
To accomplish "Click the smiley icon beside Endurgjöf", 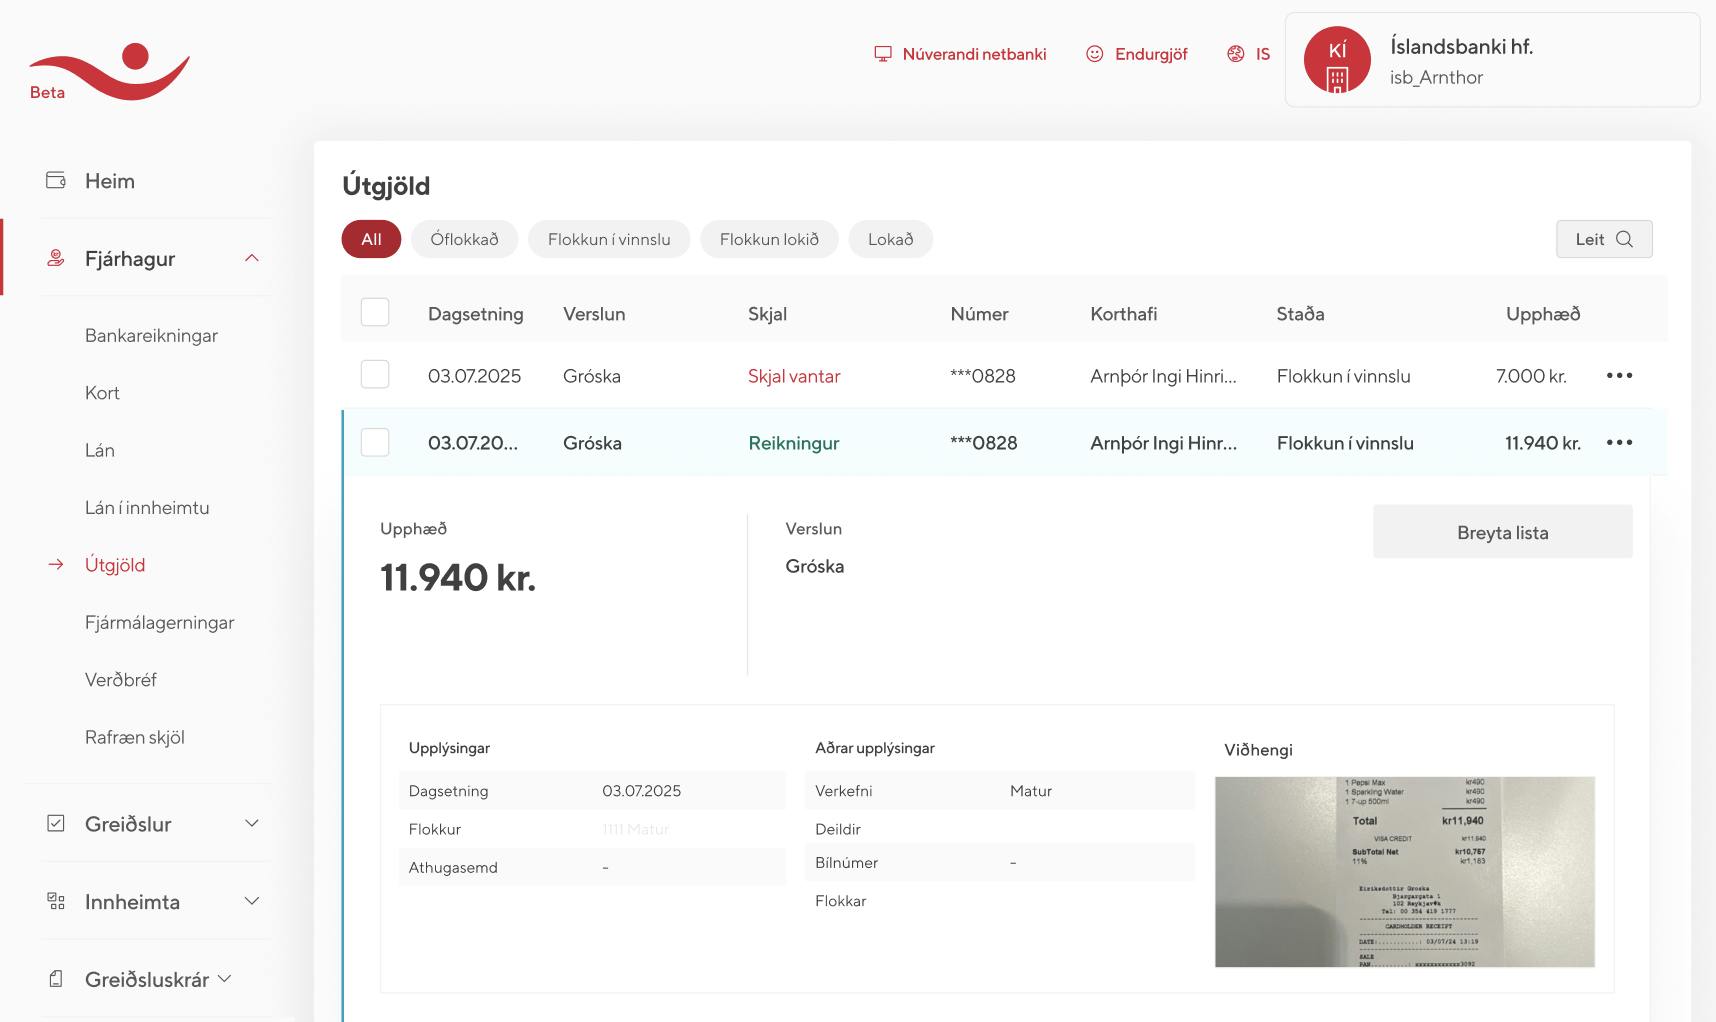I will [1095, 54].
